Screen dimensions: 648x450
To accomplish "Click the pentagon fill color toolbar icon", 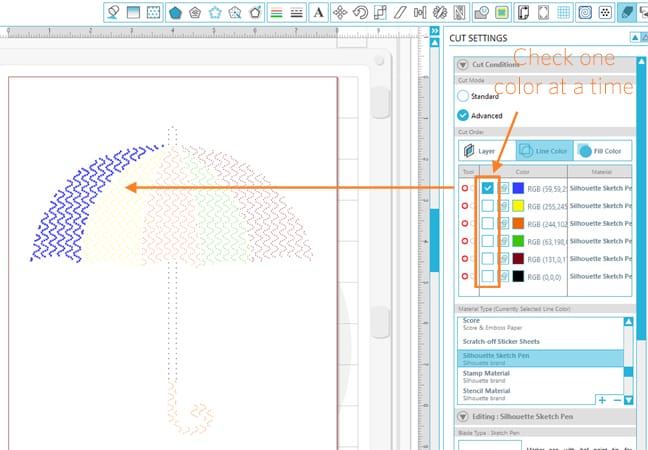I will [176, 12].
